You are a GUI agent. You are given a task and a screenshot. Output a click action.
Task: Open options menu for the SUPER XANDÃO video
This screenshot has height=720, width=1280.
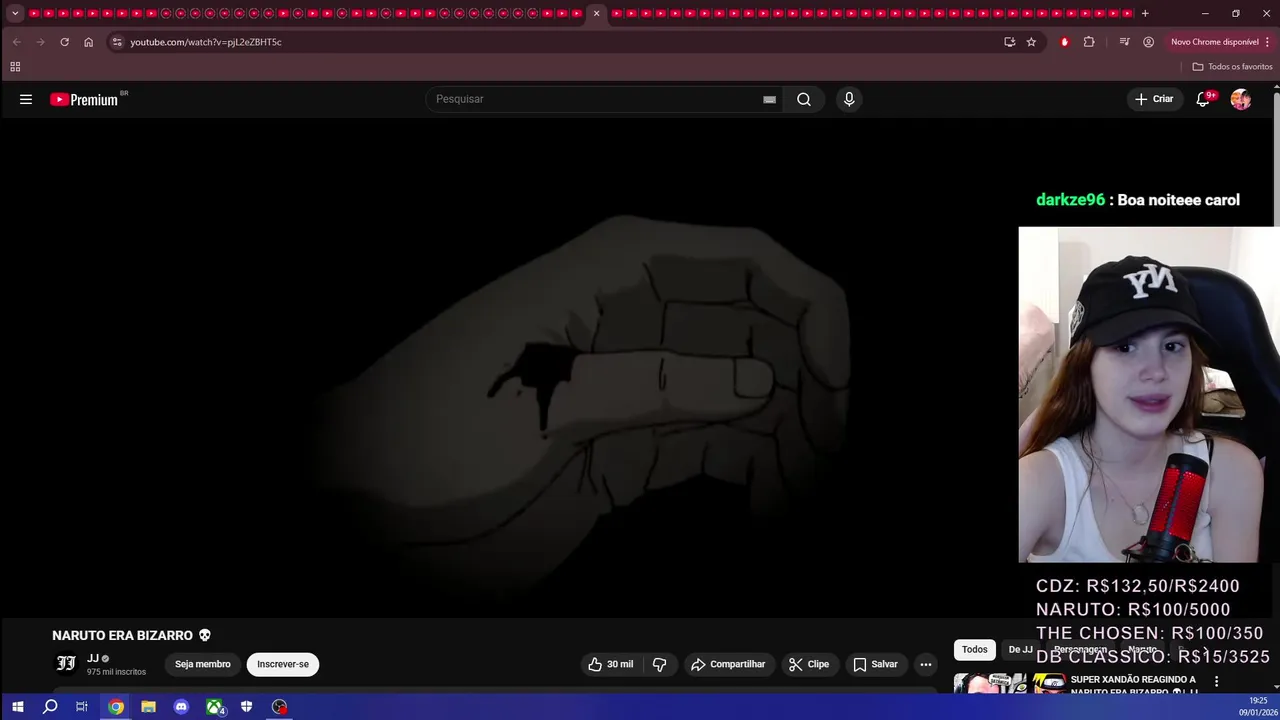[1216, 682]
